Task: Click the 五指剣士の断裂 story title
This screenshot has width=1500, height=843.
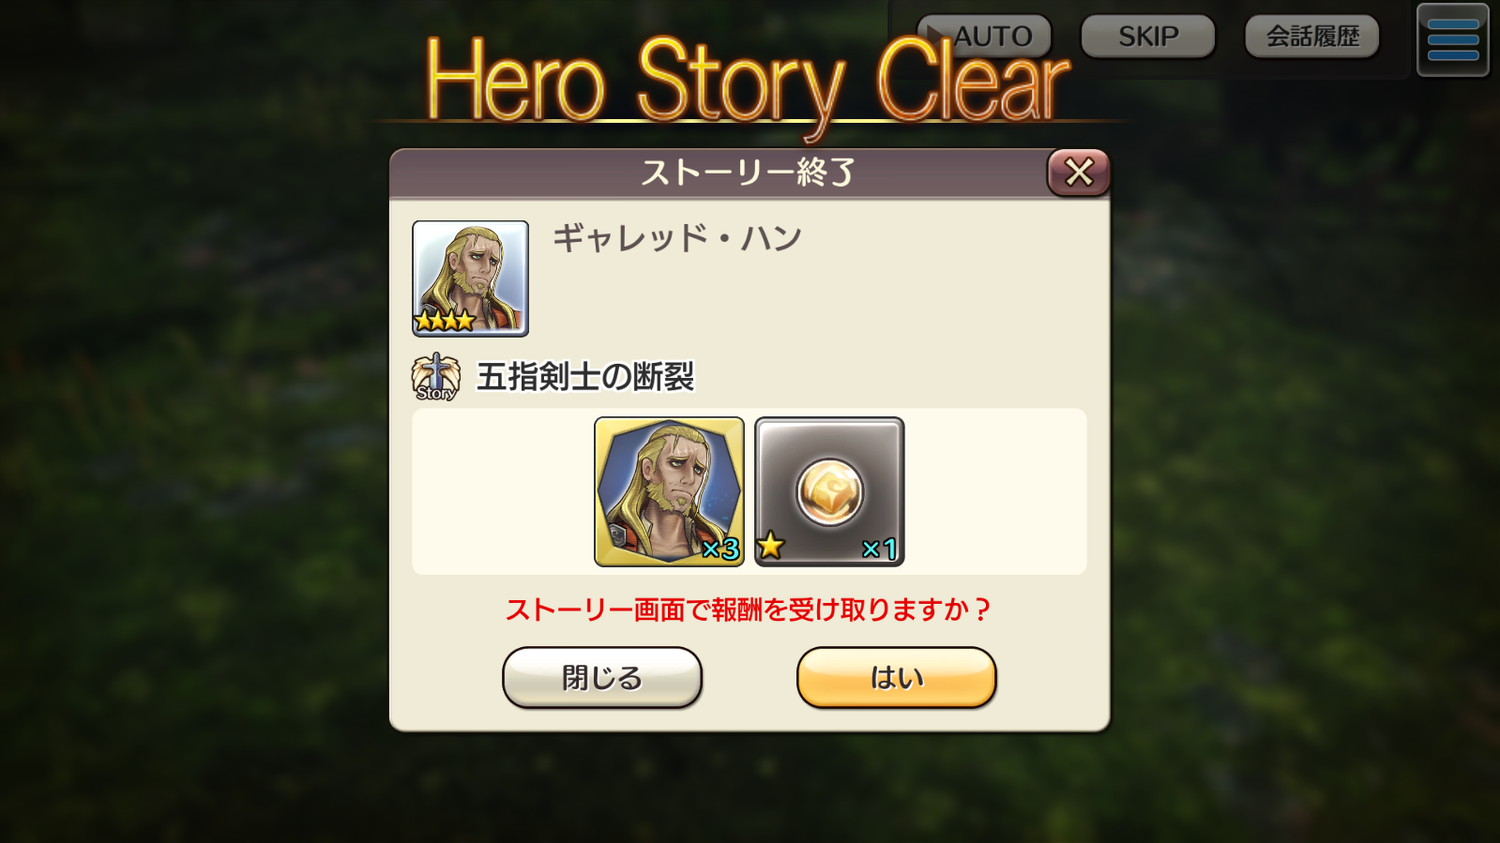Action: pos(586,377)
